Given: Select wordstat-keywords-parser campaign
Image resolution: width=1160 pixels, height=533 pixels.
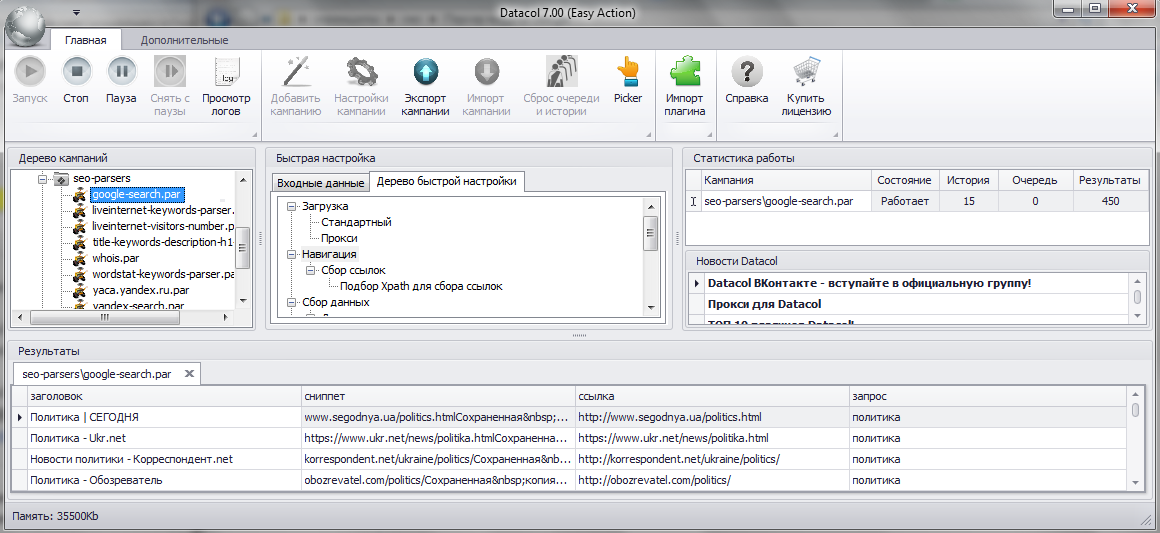Looking at the screenshot, I should [x=163, y=274].
